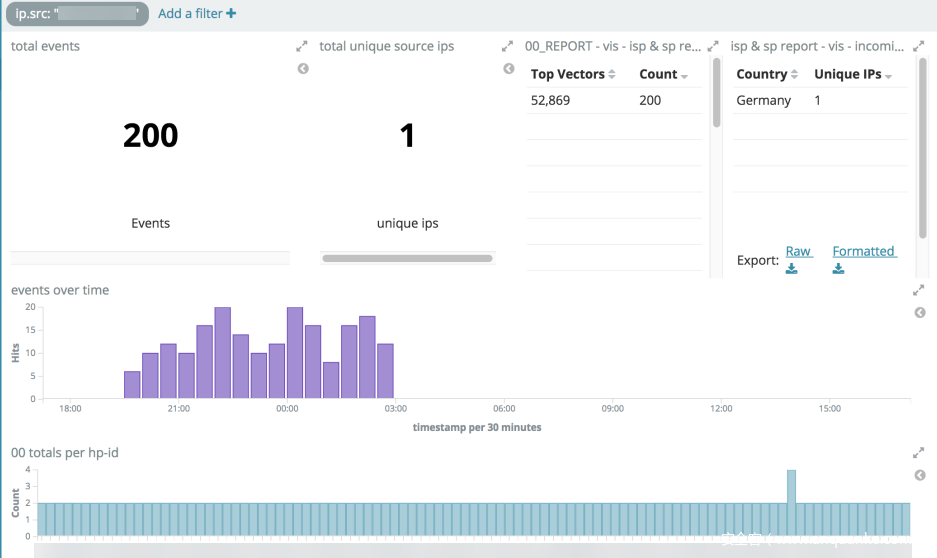Click the download icon under Raw export

[x=791, y=269]
